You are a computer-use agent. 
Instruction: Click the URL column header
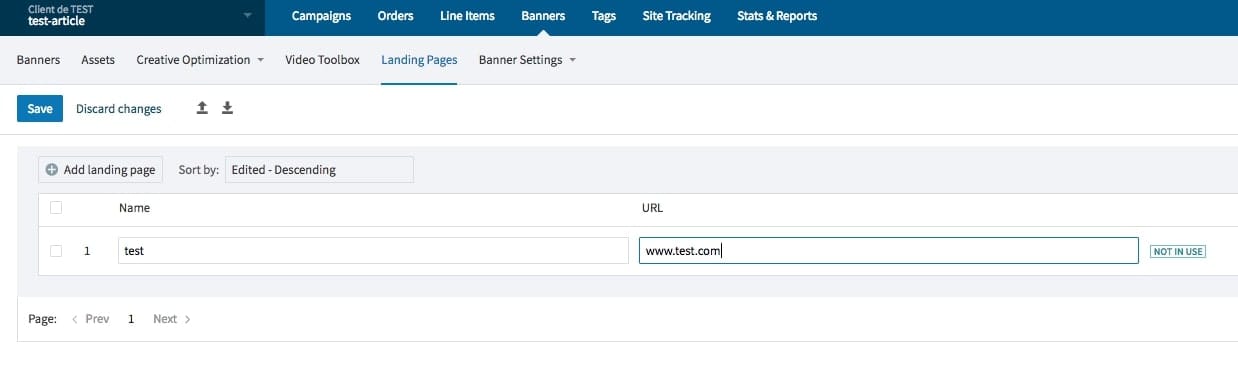652,208
